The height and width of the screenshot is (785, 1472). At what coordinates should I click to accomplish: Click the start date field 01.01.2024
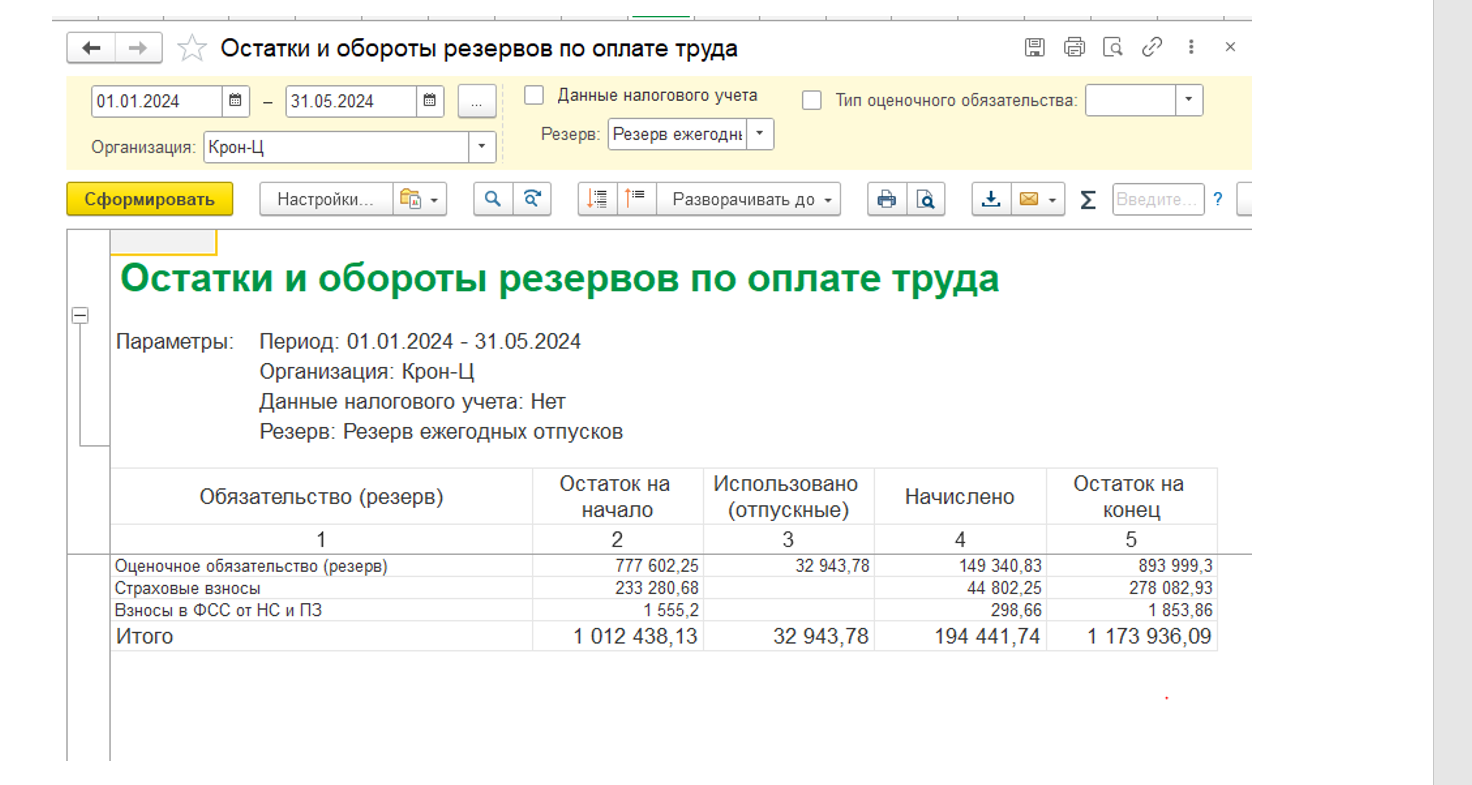pyautogui.click(x=156, y=101)
